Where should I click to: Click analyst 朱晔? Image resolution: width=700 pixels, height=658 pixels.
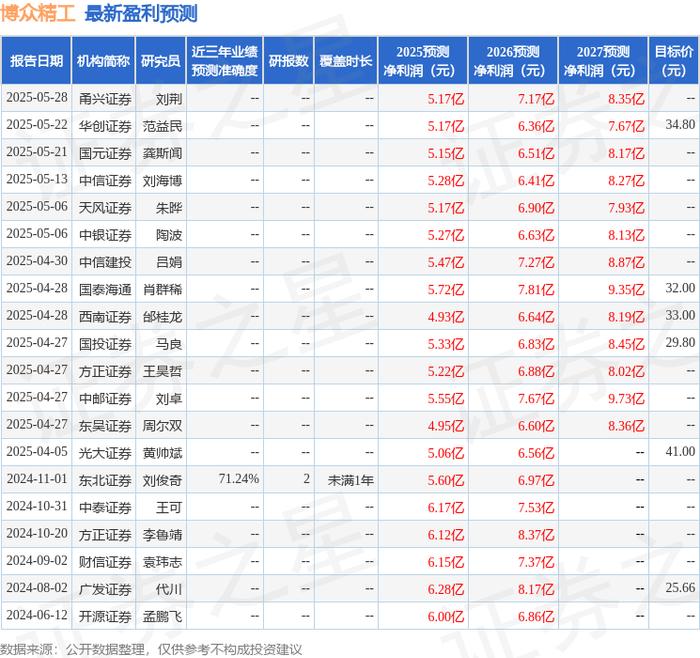pyautogui.click(x=169, y=207)
